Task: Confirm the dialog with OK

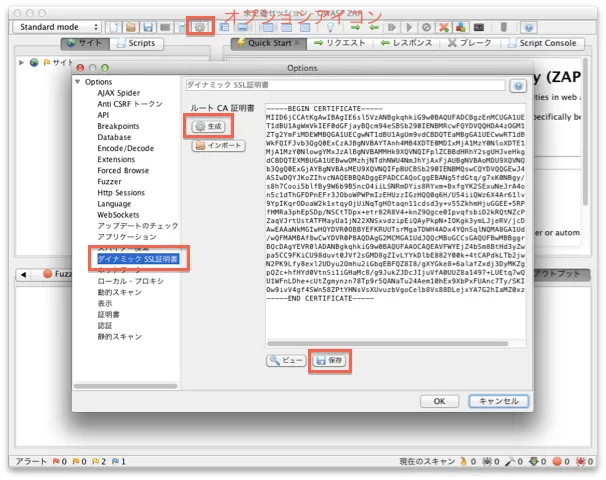Action: (438, 400)
